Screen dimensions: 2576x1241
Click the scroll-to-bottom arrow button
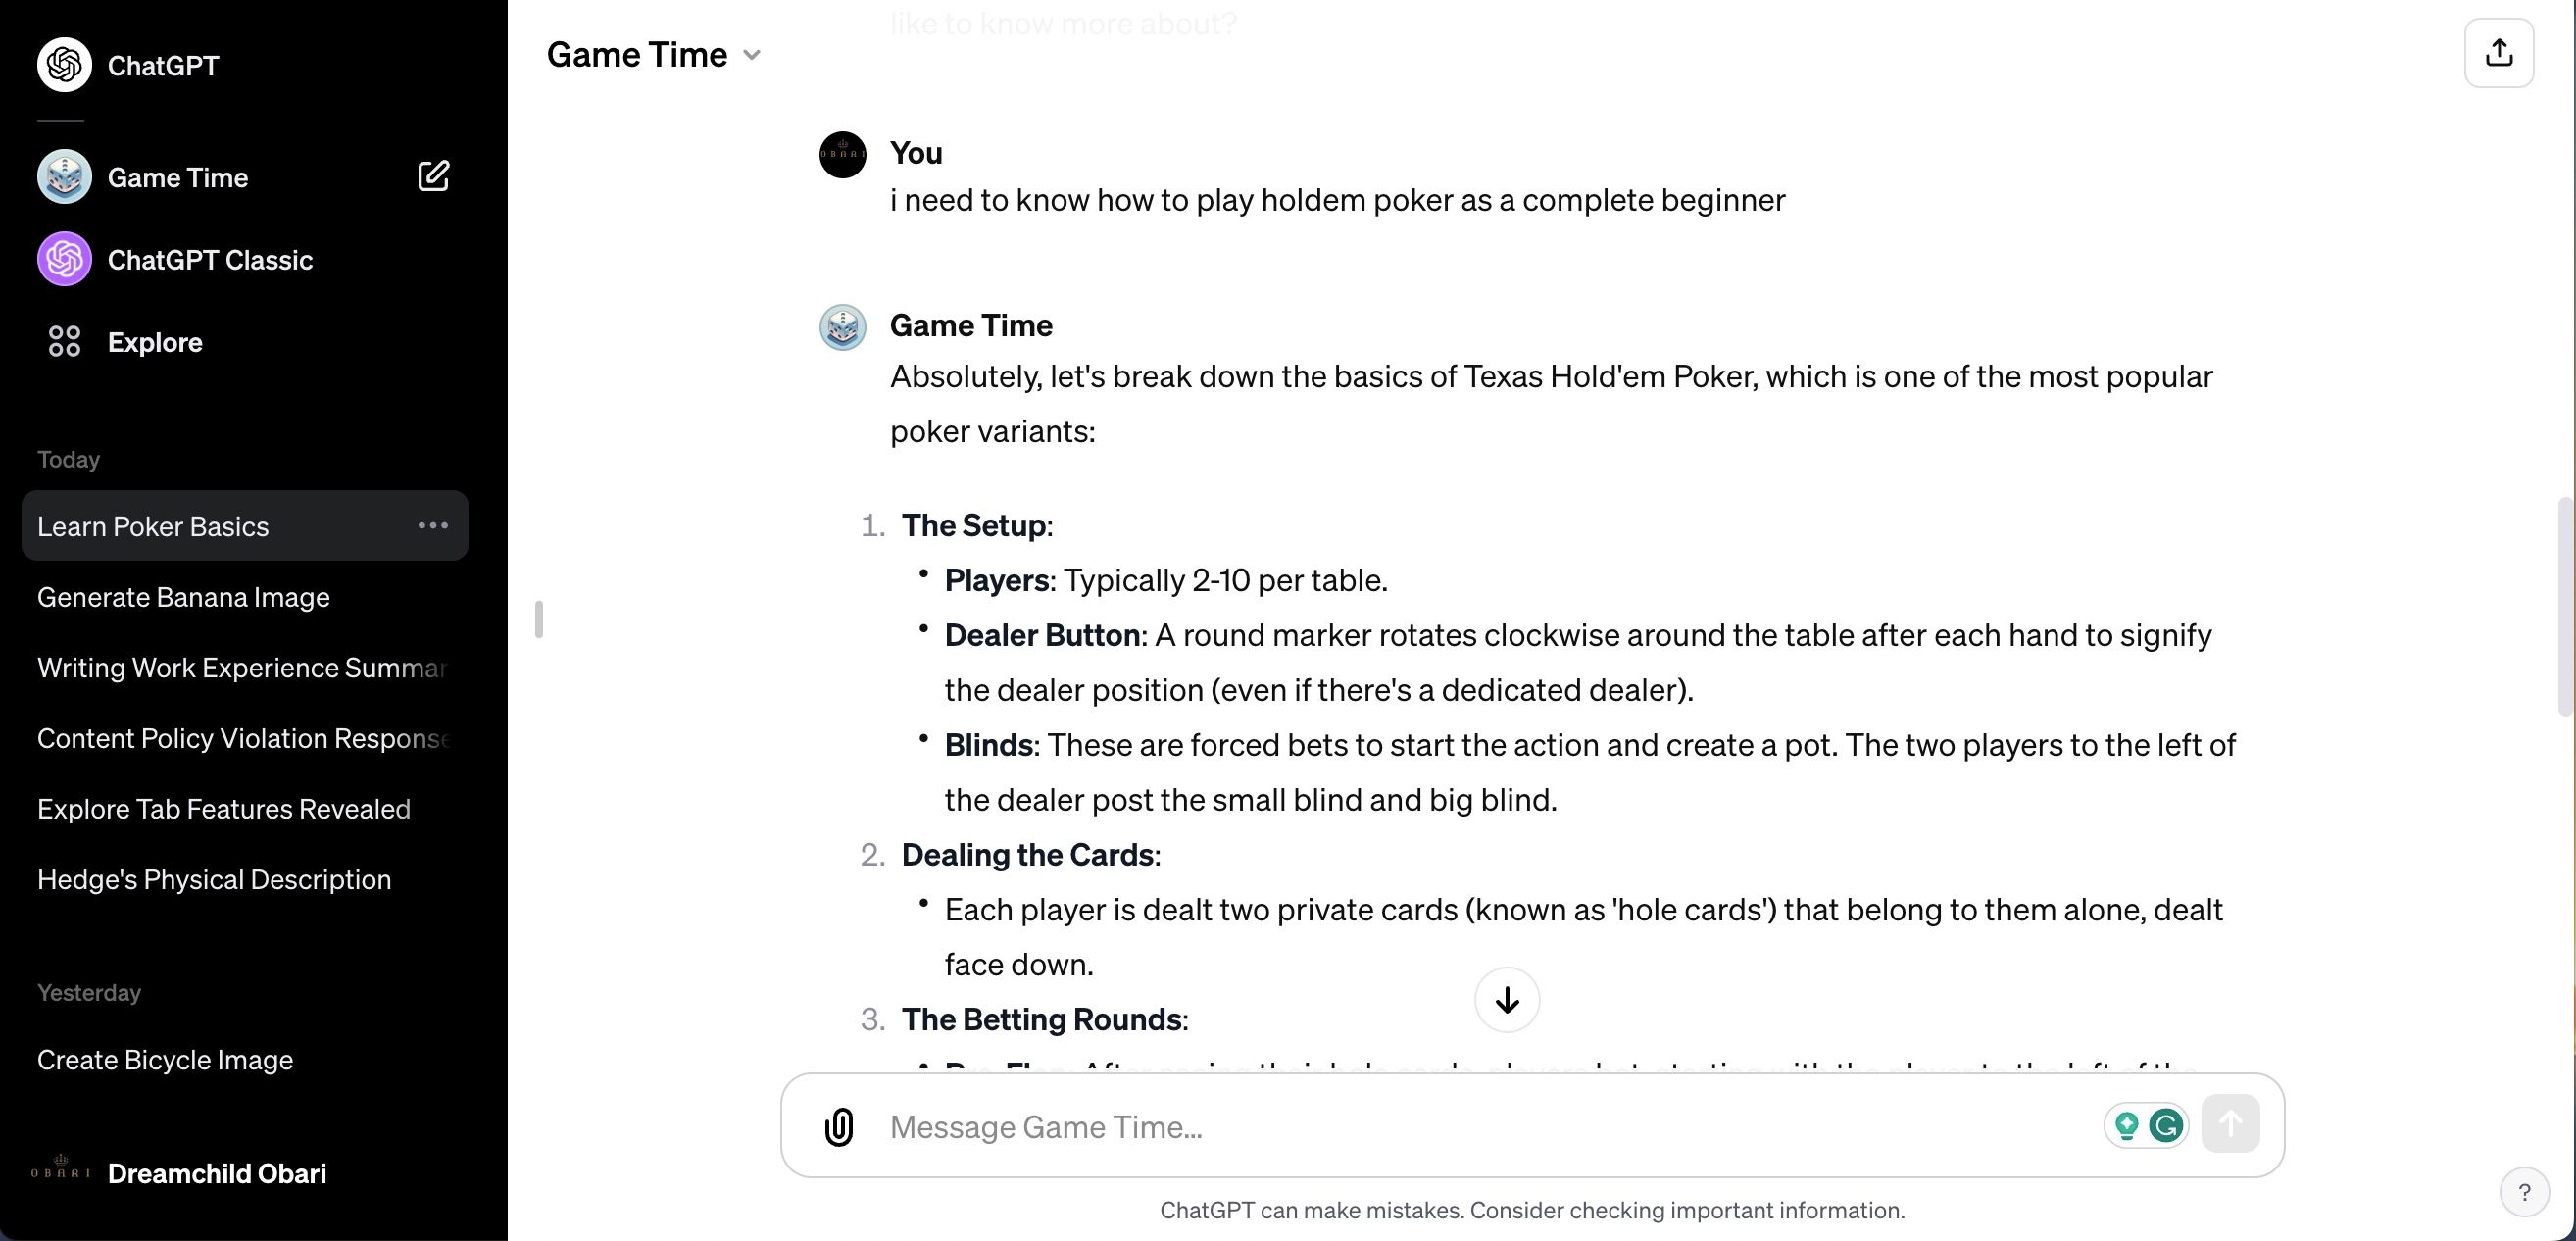1506,999
